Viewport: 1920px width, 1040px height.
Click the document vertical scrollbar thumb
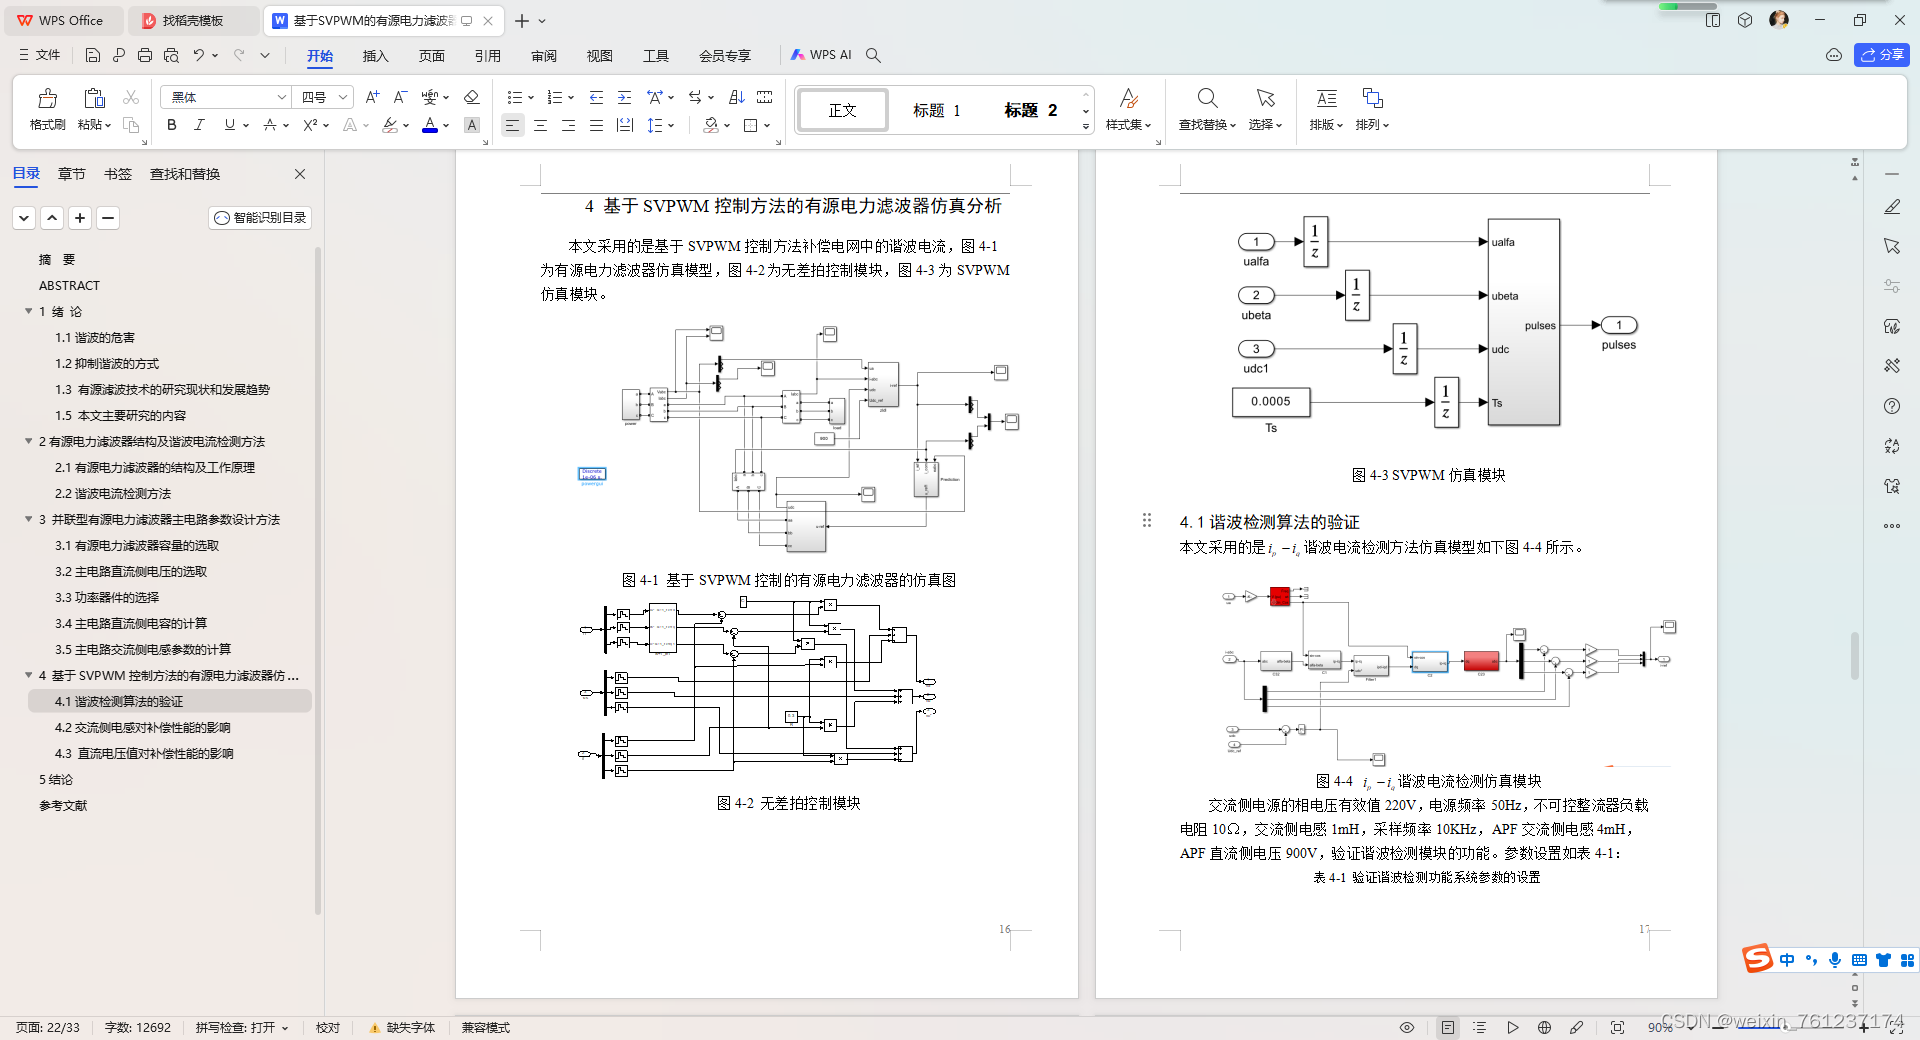point(1854,655)
